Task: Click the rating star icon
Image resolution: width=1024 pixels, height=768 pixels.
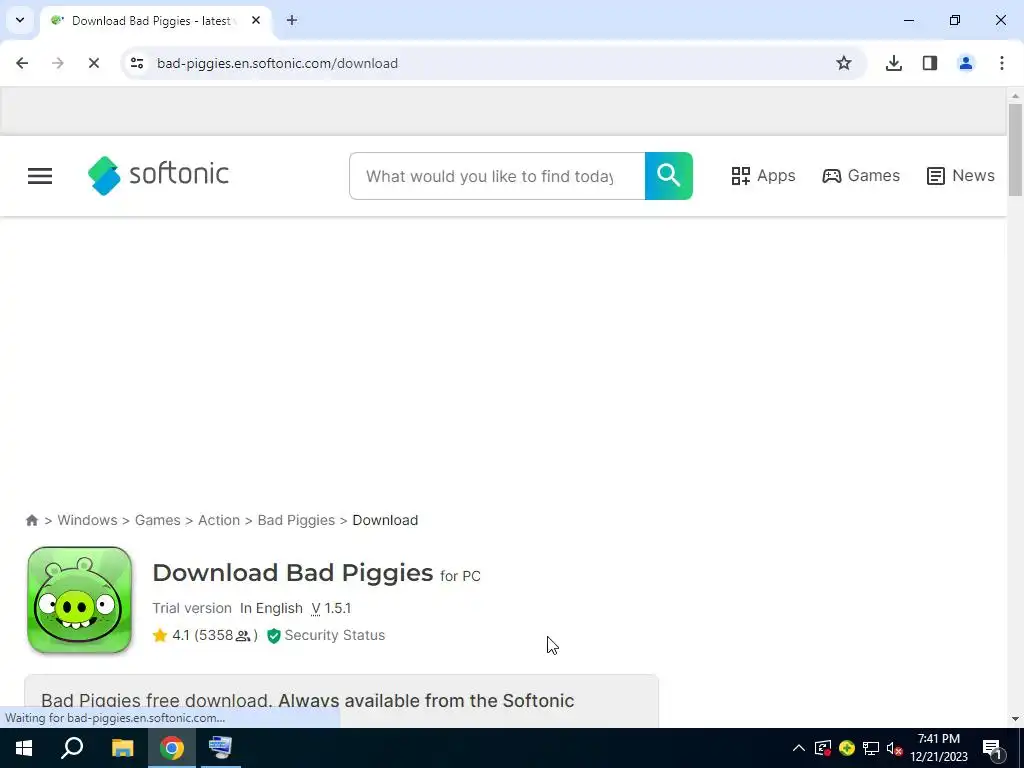Action: (x=159, y=635)
